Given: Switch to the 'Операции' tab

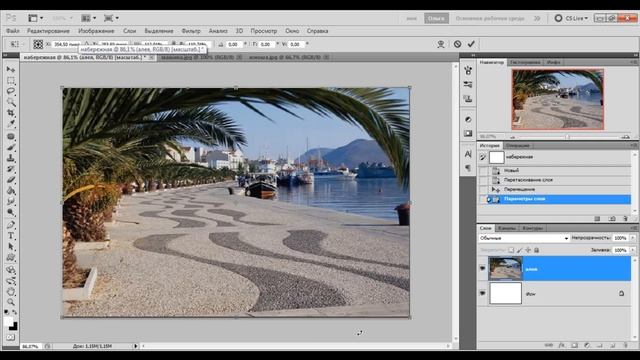Looking at the screenshot, I should pos(518,145).
